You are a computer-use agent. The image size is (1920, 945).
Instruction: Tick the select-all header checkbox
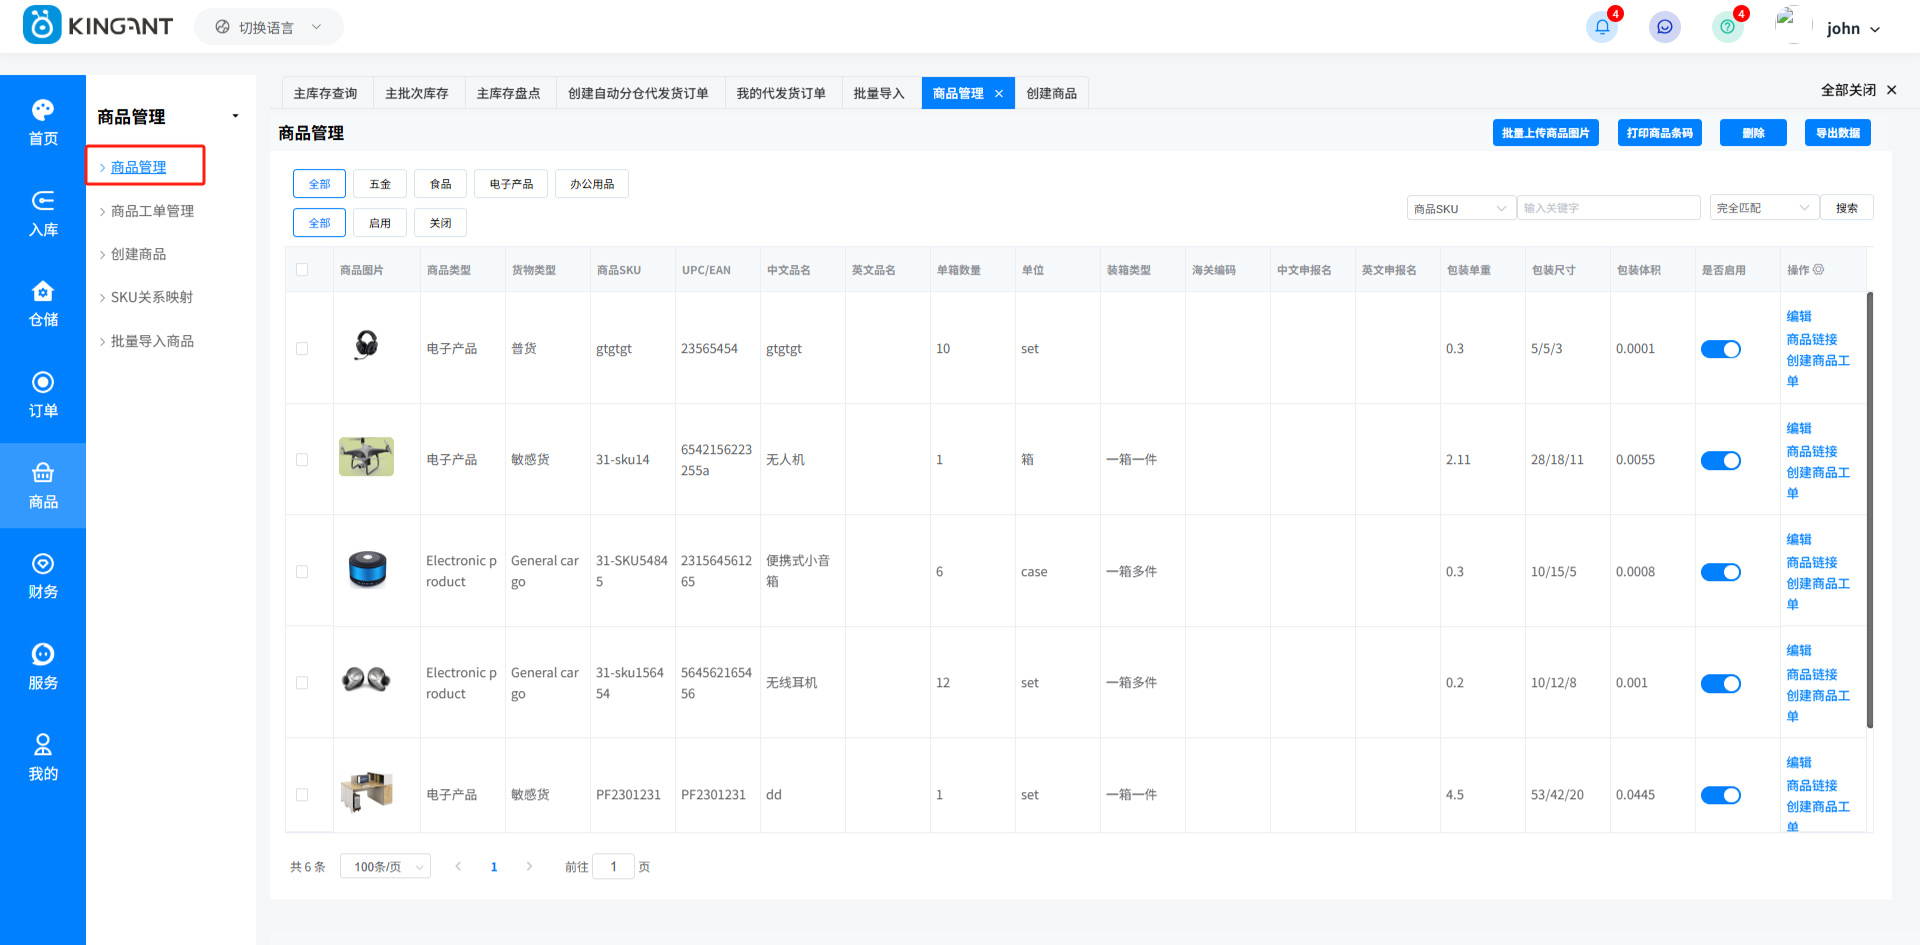(302, 270)
